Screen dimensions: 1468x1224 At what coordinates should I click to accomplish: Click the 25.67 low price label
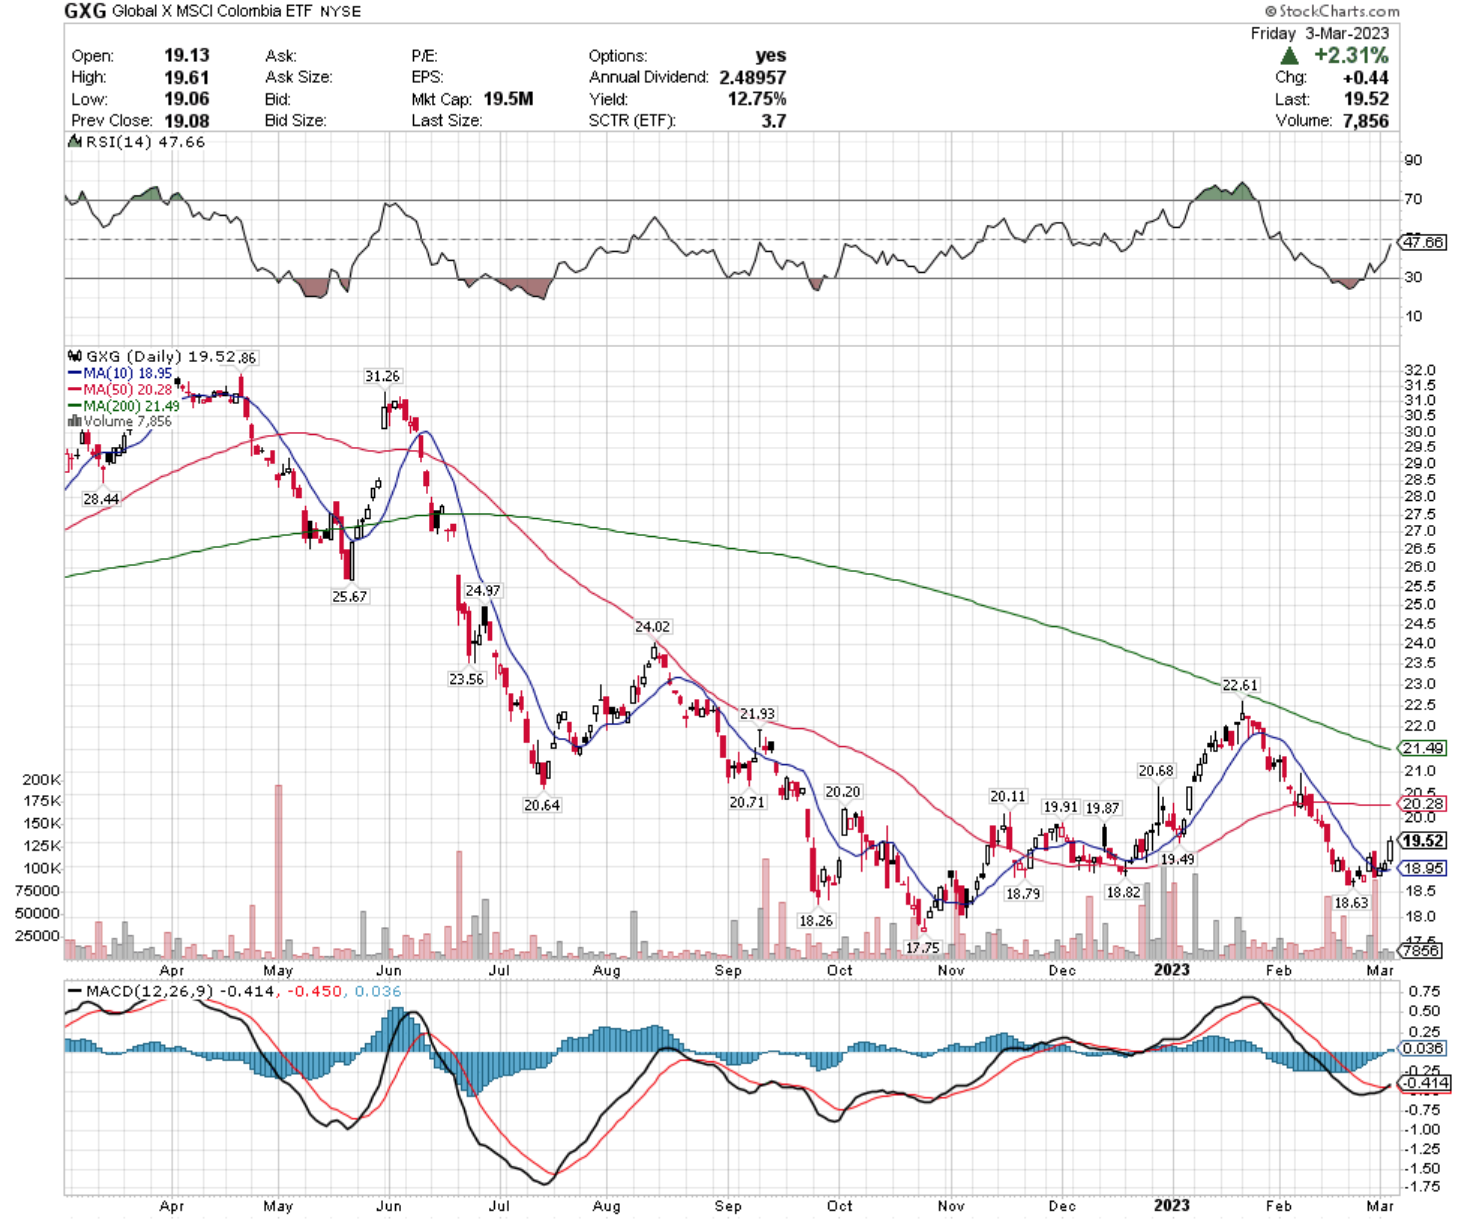click(350, 596)
